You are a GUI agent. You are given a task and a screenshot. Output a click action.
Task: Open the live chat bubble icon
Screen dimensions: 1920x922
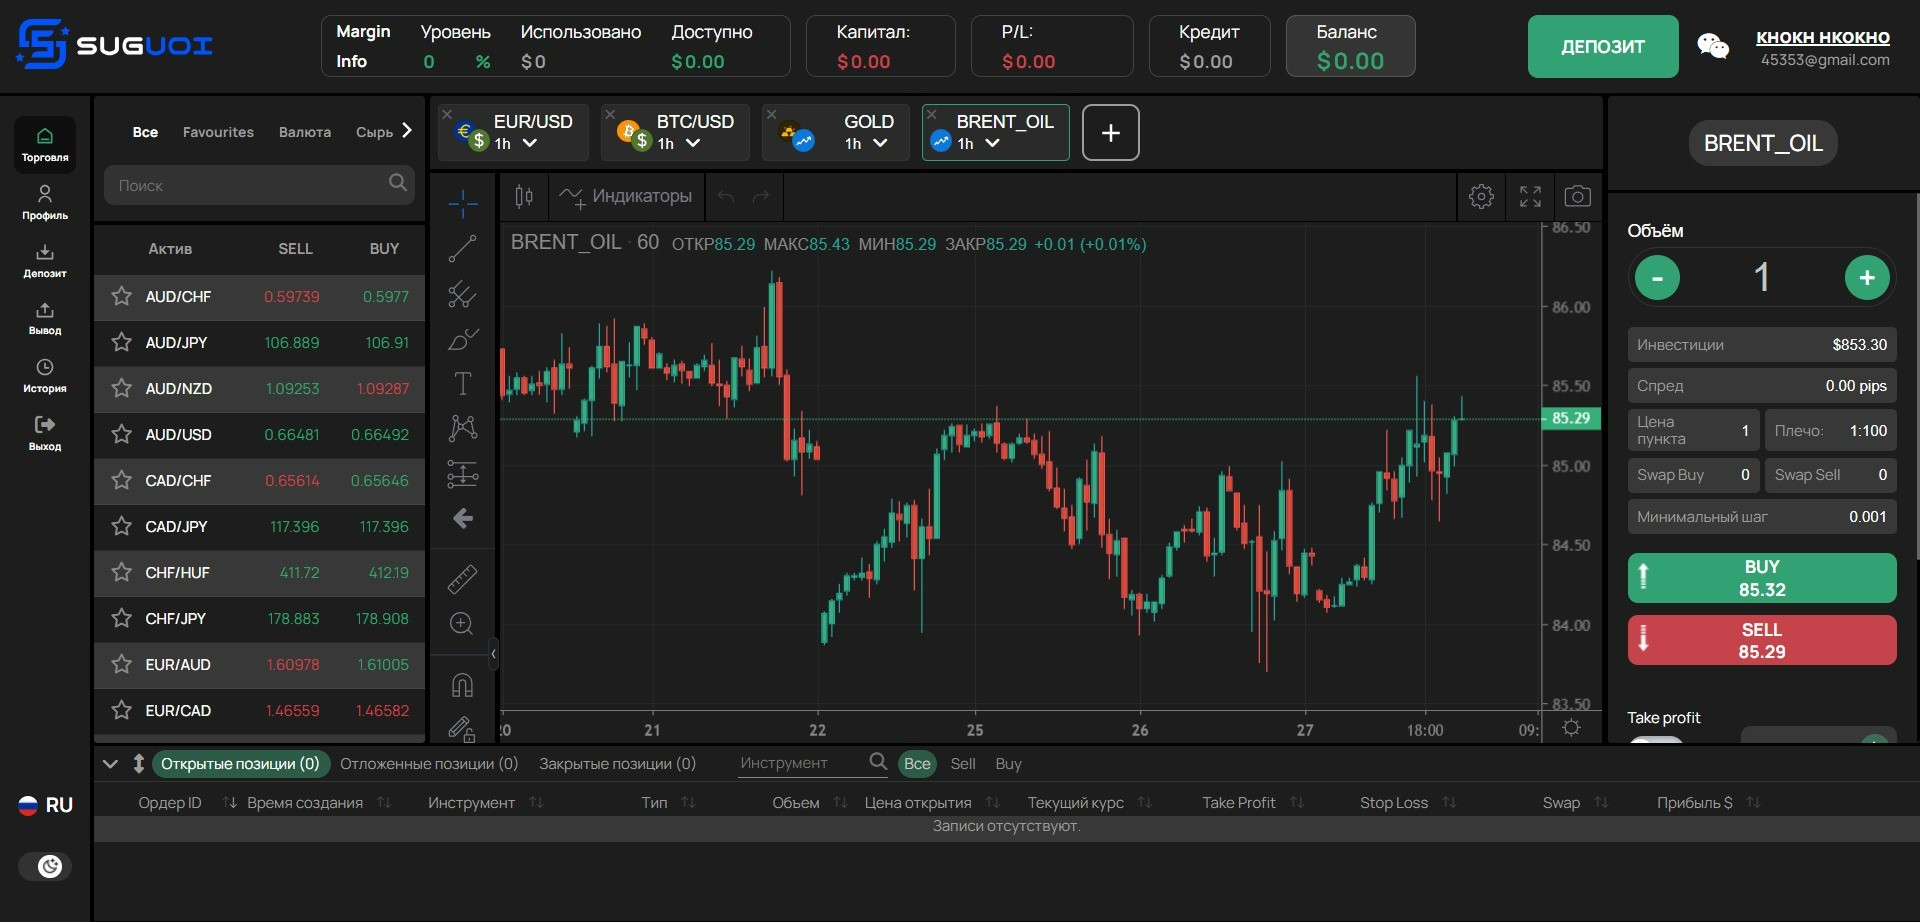pos(1713,46)
